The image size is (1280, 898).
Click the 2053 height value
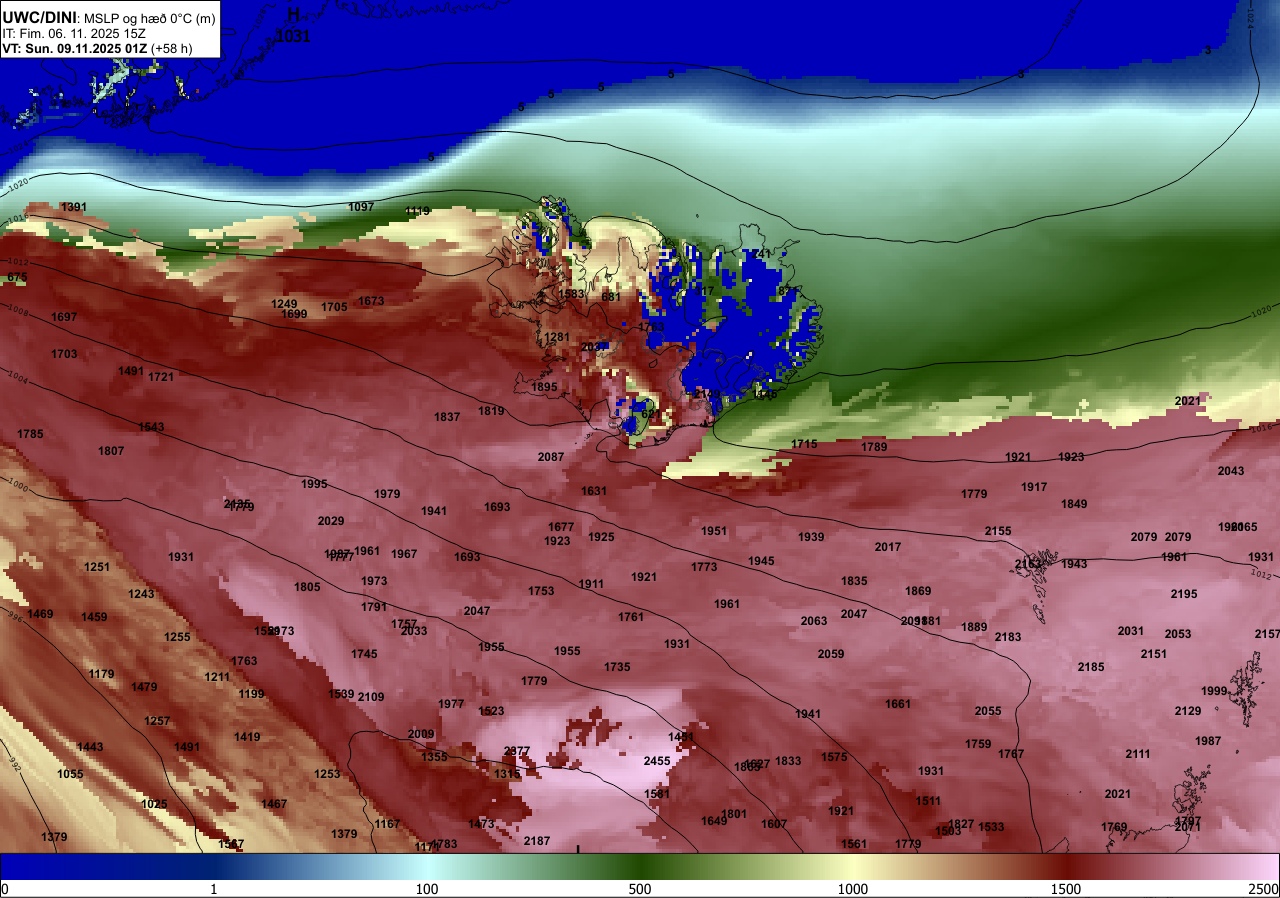[x=1178, y=634]
